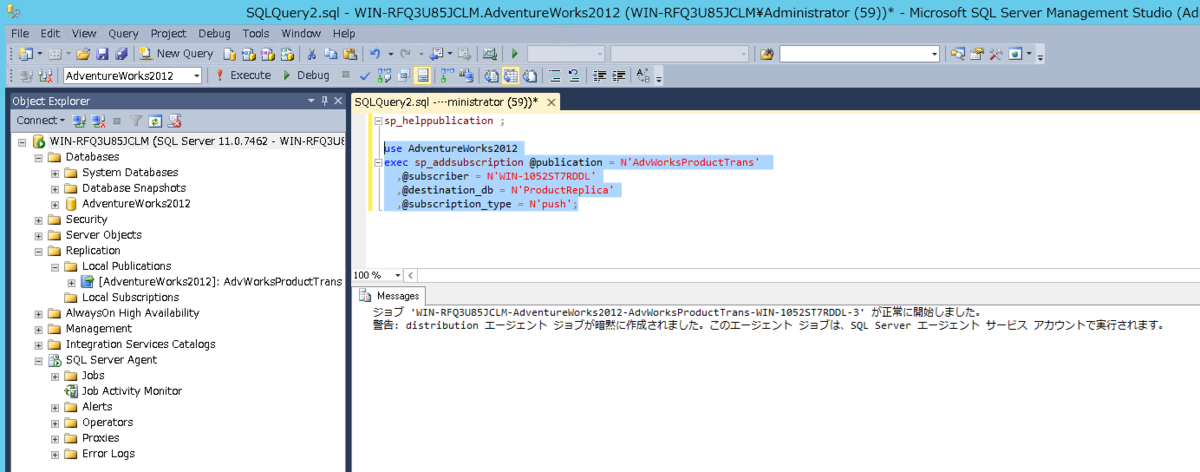Toggle Include Actual Execution Plan
Viewport: 1200px width, 472px height.
pyautogui.click(x=446, y=75)
